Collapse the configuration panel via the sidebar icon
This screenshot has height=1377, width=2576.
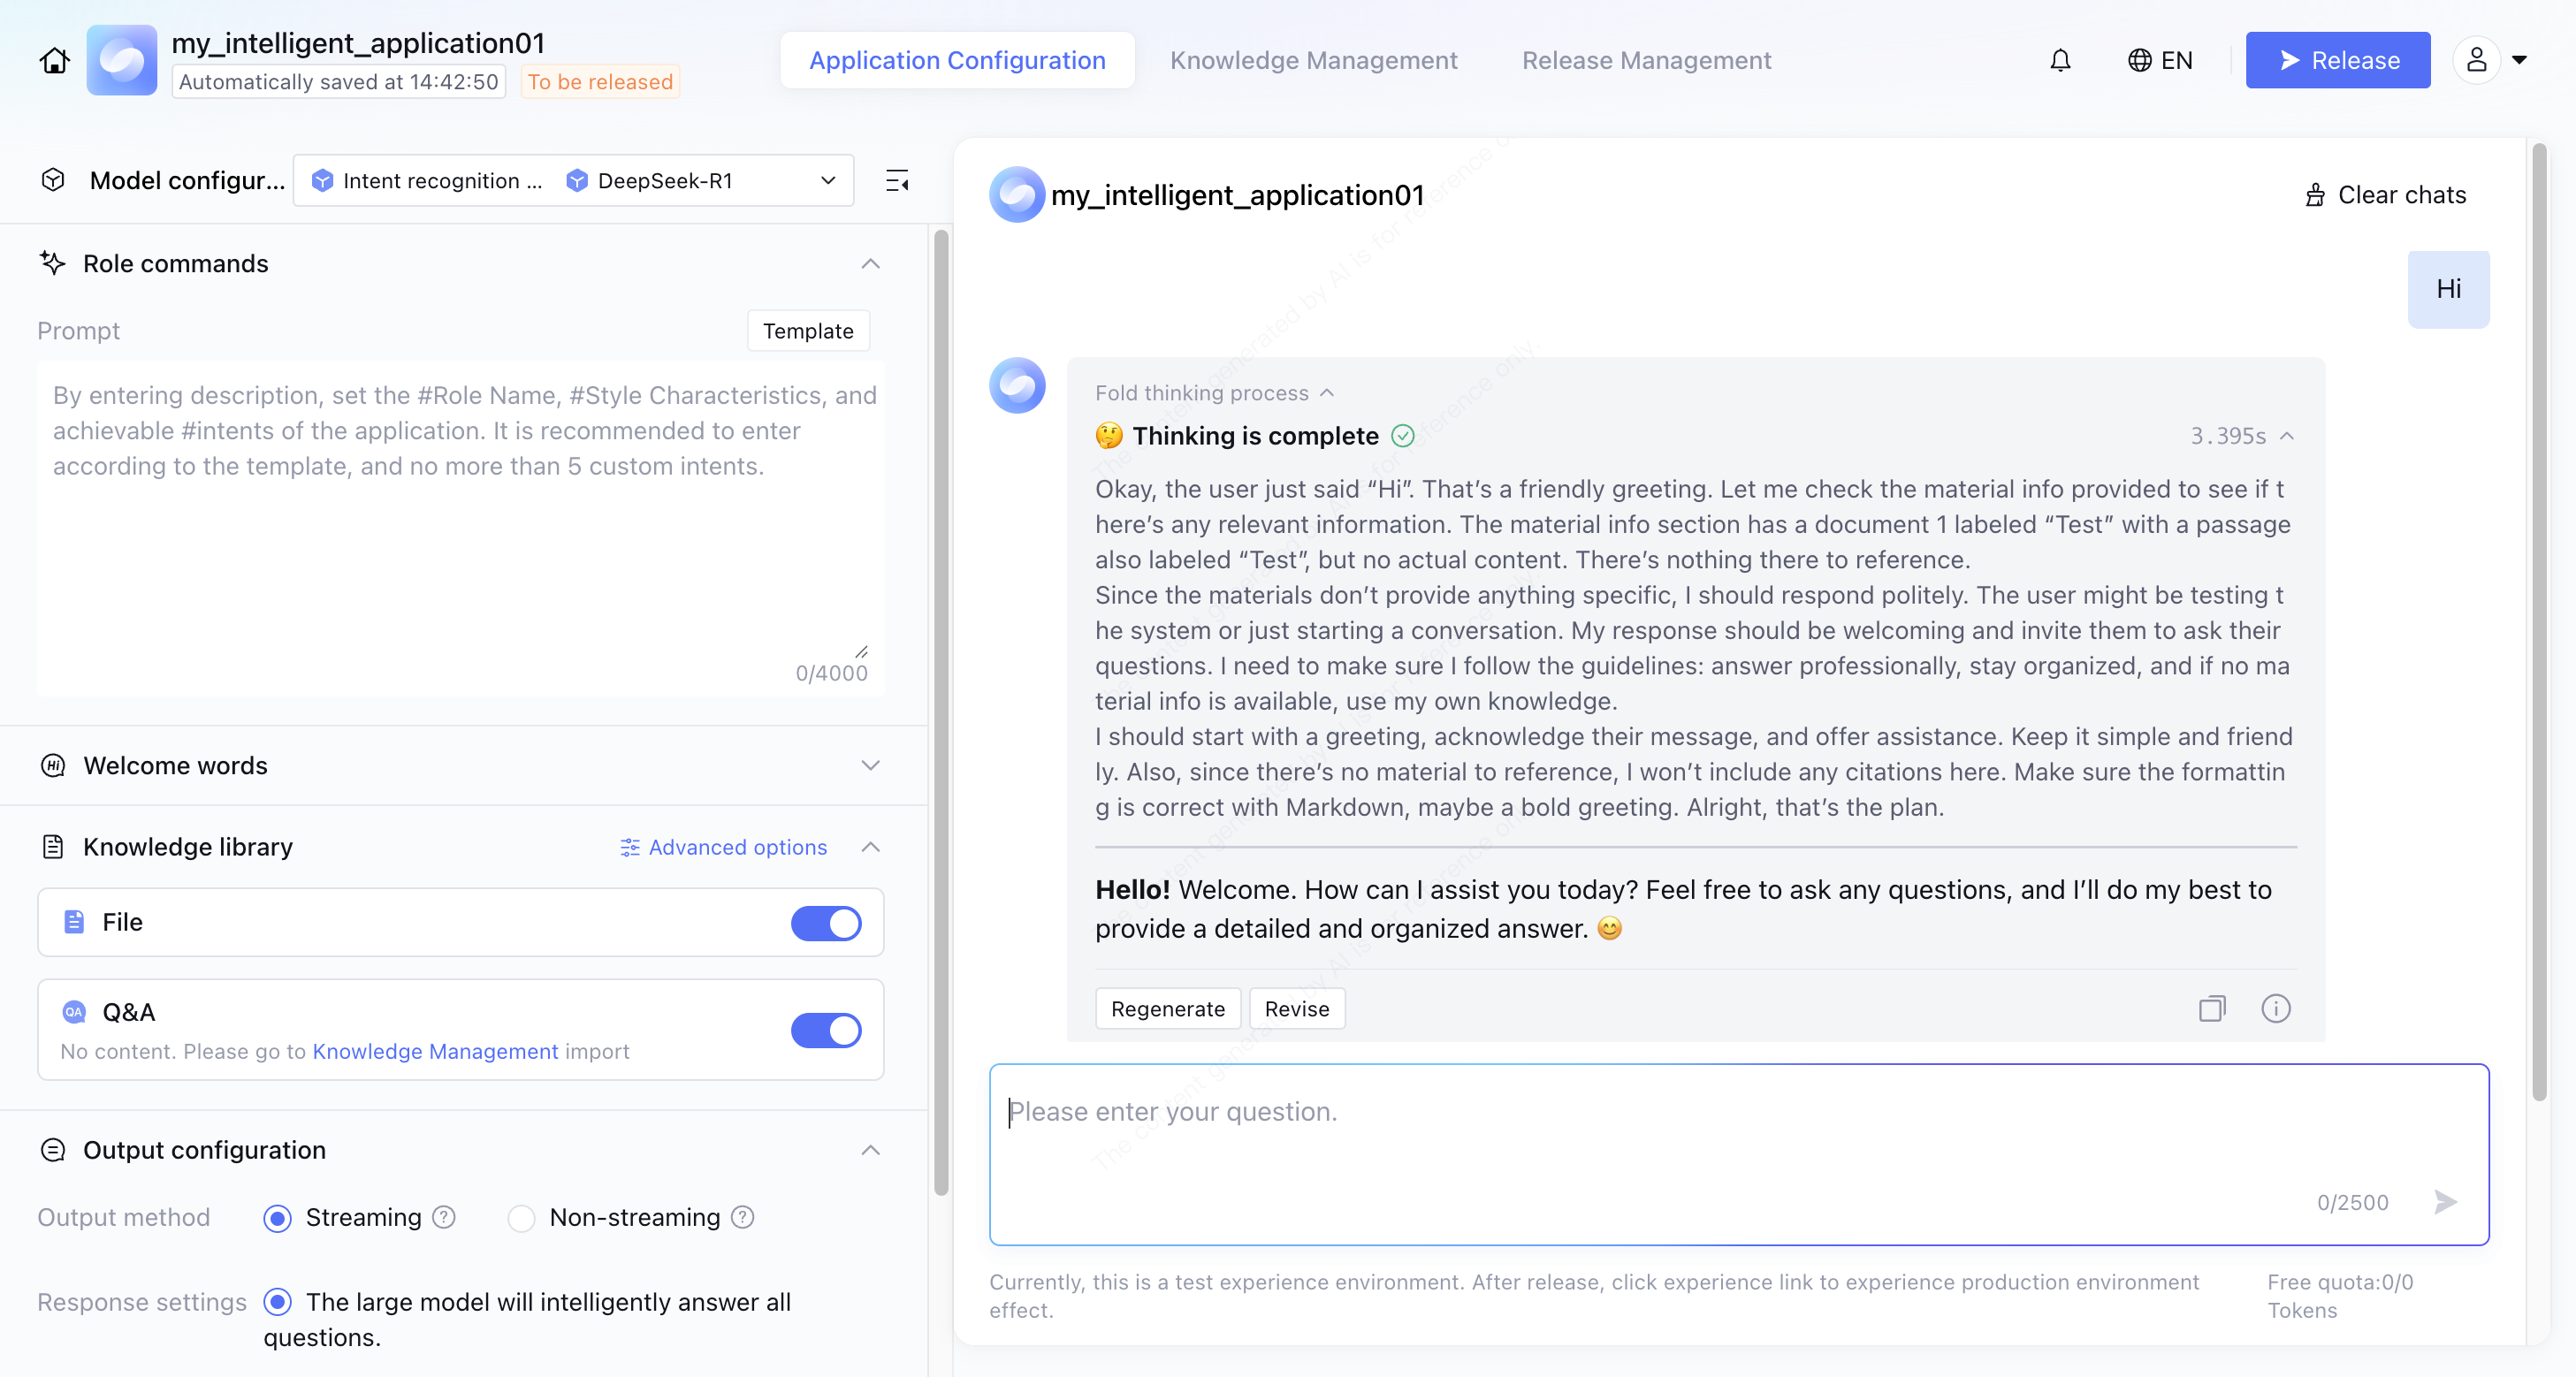[x=897, y=181]
